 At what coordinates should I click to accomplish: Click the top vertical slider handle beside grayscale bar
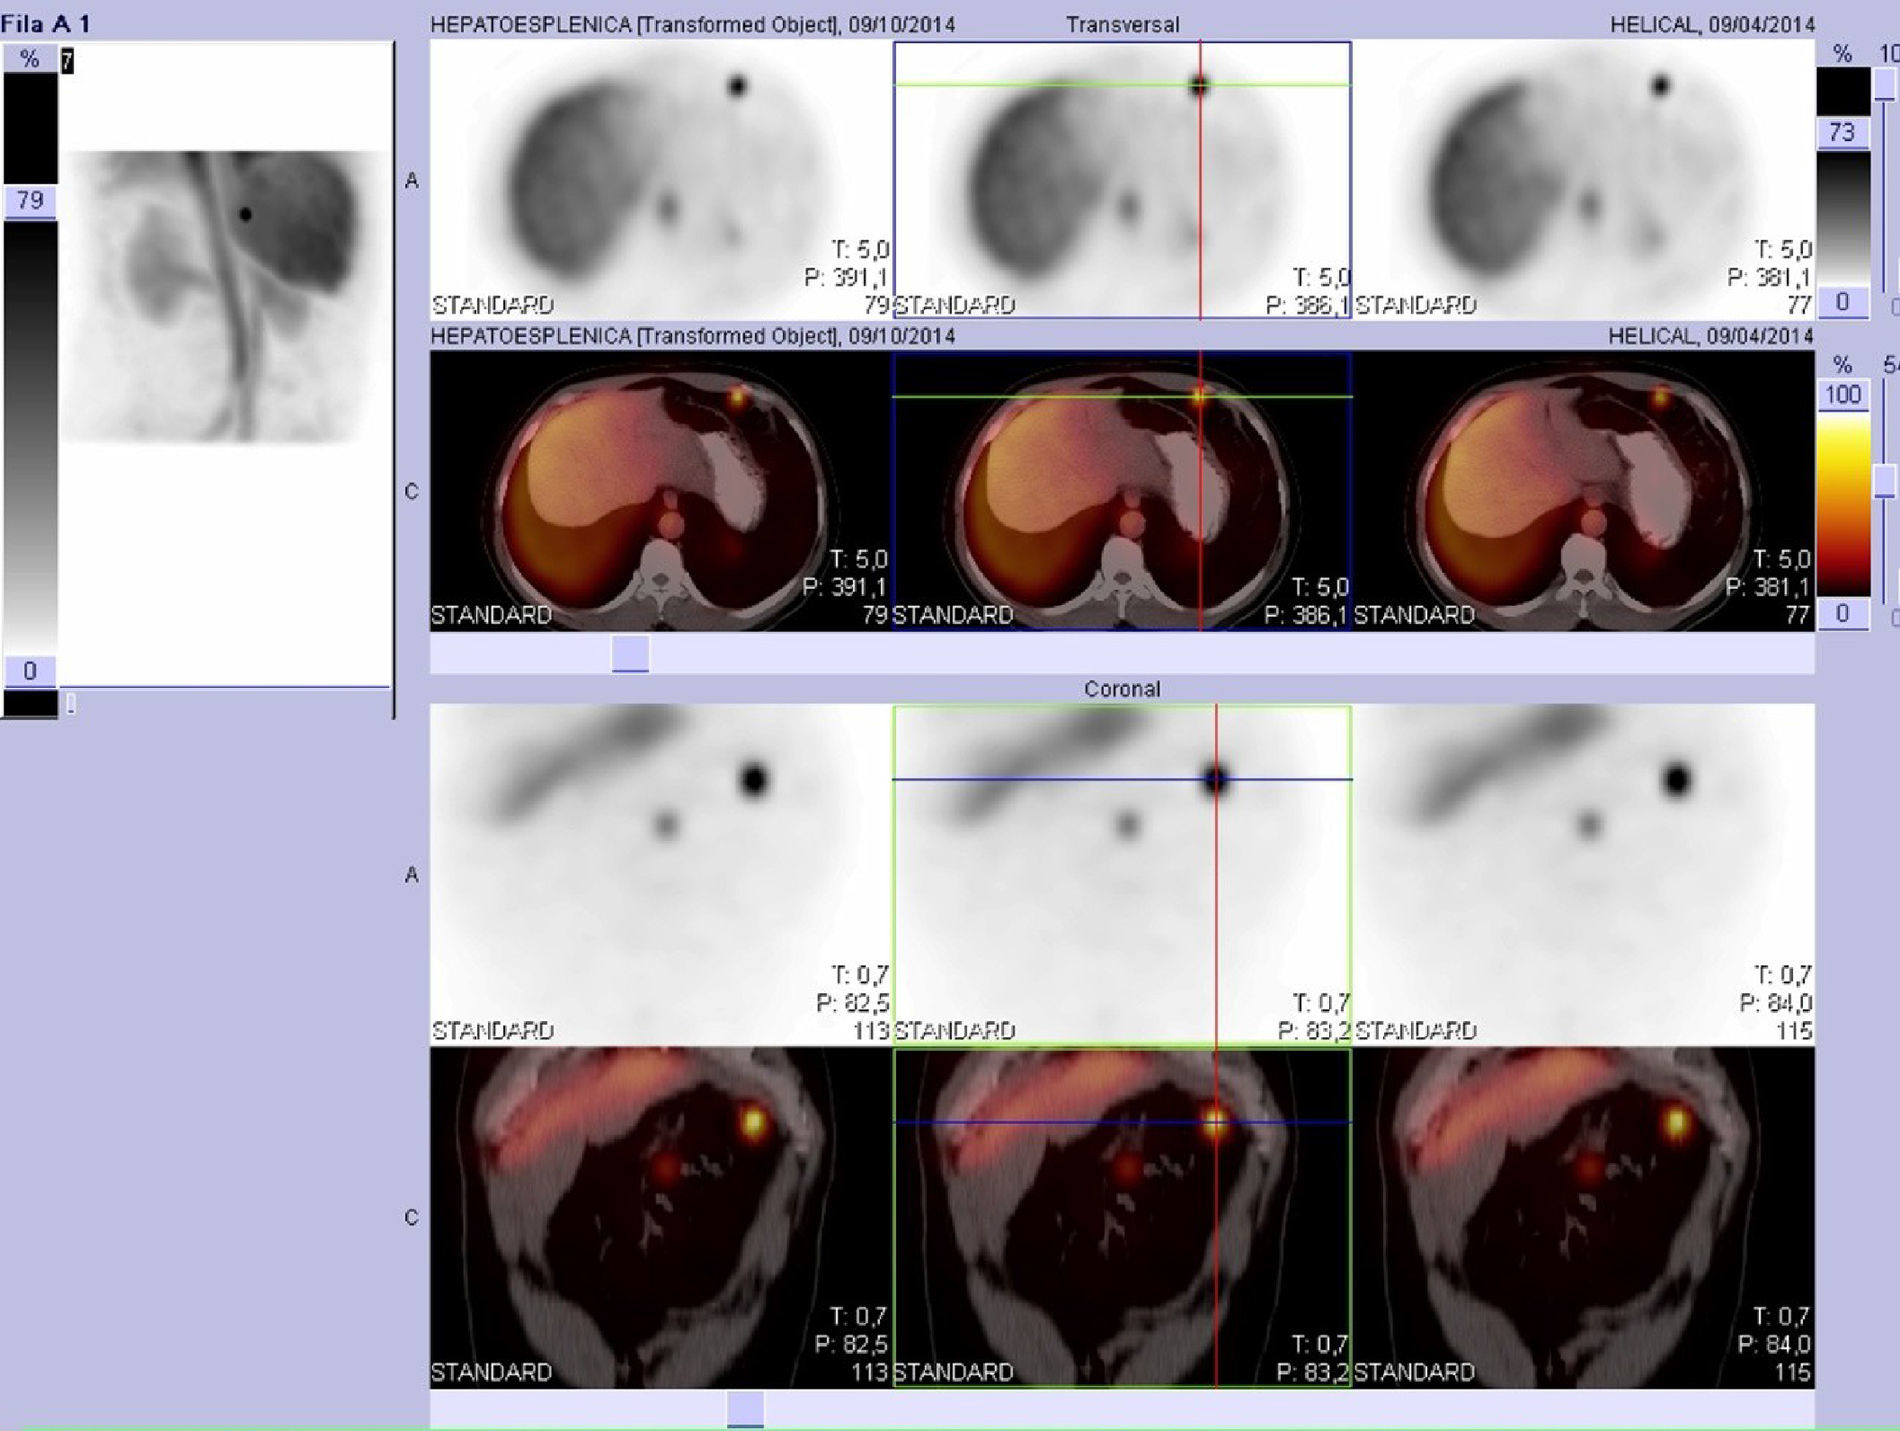coord(1885,85)
